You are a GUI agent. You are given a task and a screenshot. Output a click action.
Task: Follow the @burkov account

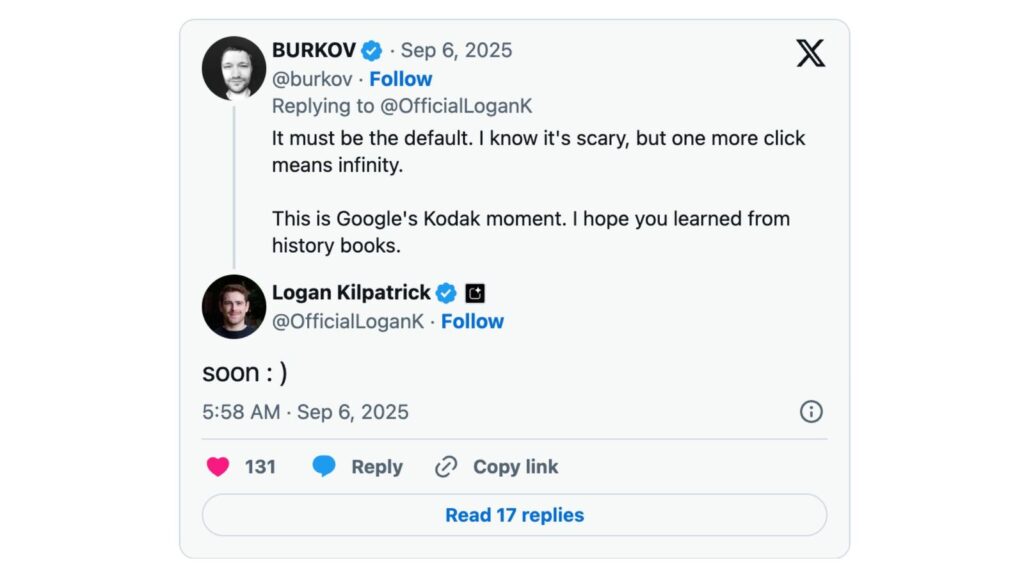coord(400,79)
